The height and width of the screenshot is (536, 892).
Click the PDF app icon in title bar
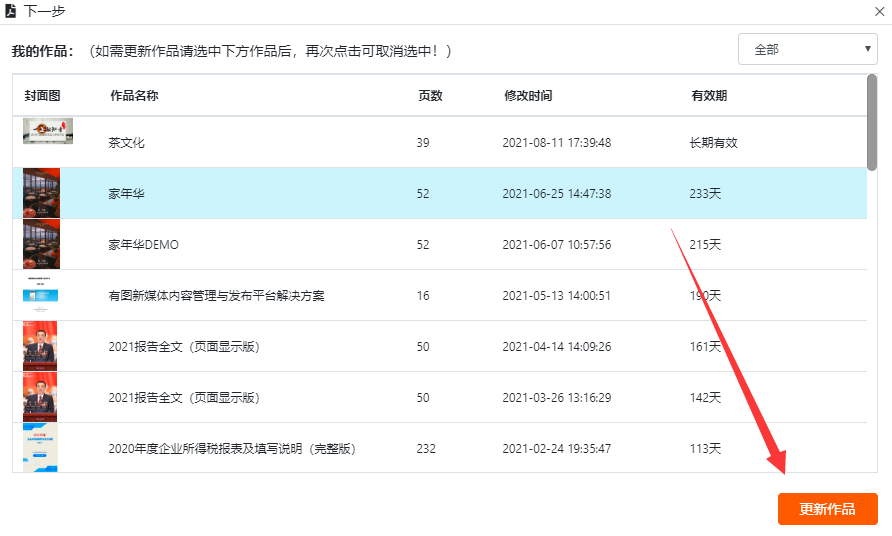click(x=11, y=11)
